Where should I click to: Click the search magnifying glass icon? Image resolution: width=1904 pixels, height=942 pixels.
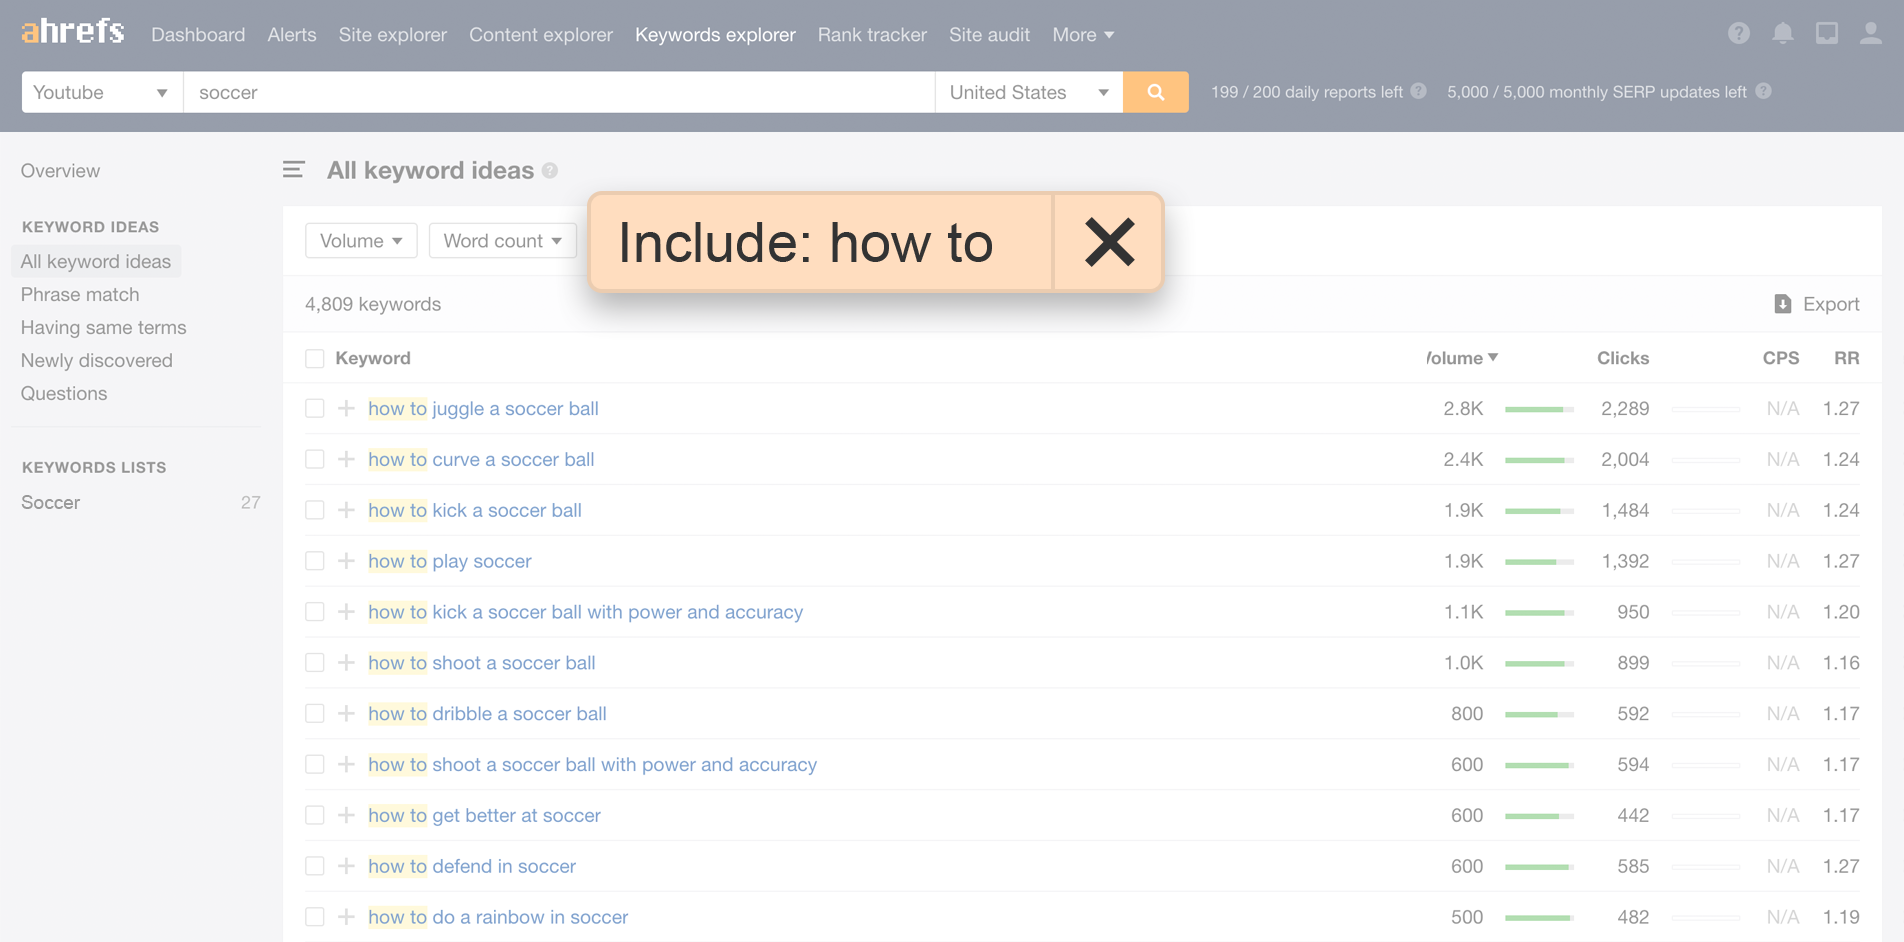(x=1156, y=92)
